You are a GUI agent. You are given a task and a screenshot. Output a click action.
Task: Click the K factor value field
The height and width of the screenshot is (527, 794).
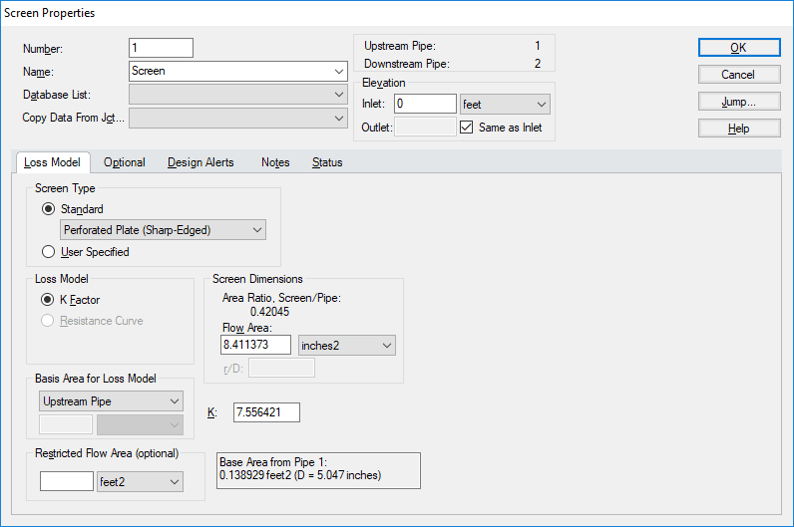266,412
